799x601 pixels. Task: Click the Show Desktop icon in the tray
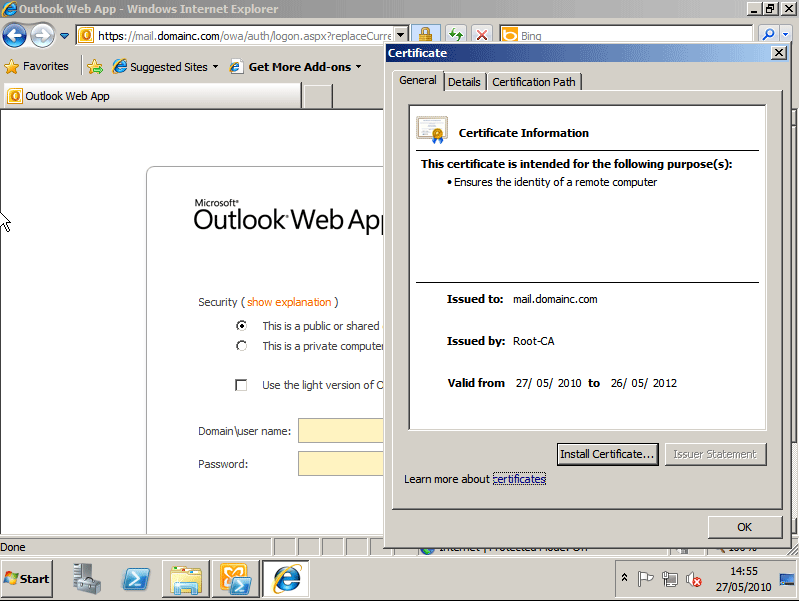click(787, 579)
